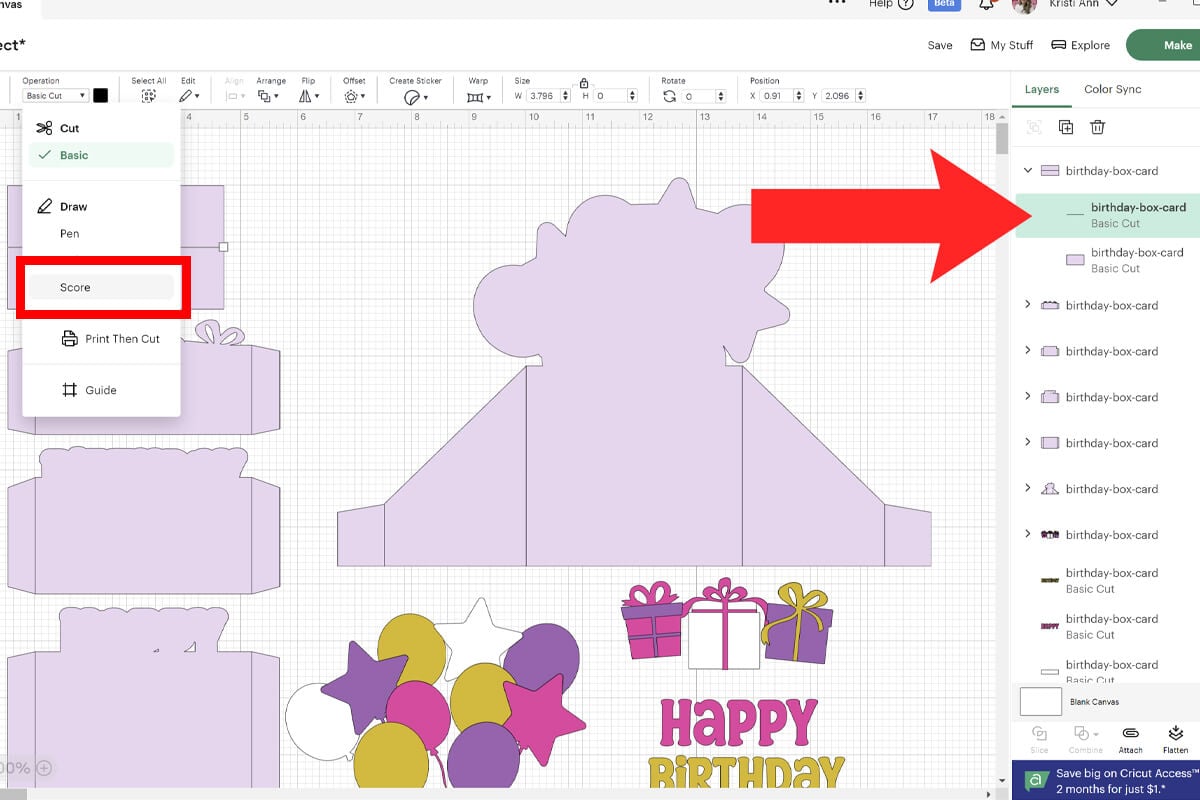The image size is (1200, 800).
Task: Click the Make button
Action: [1177, 45]
